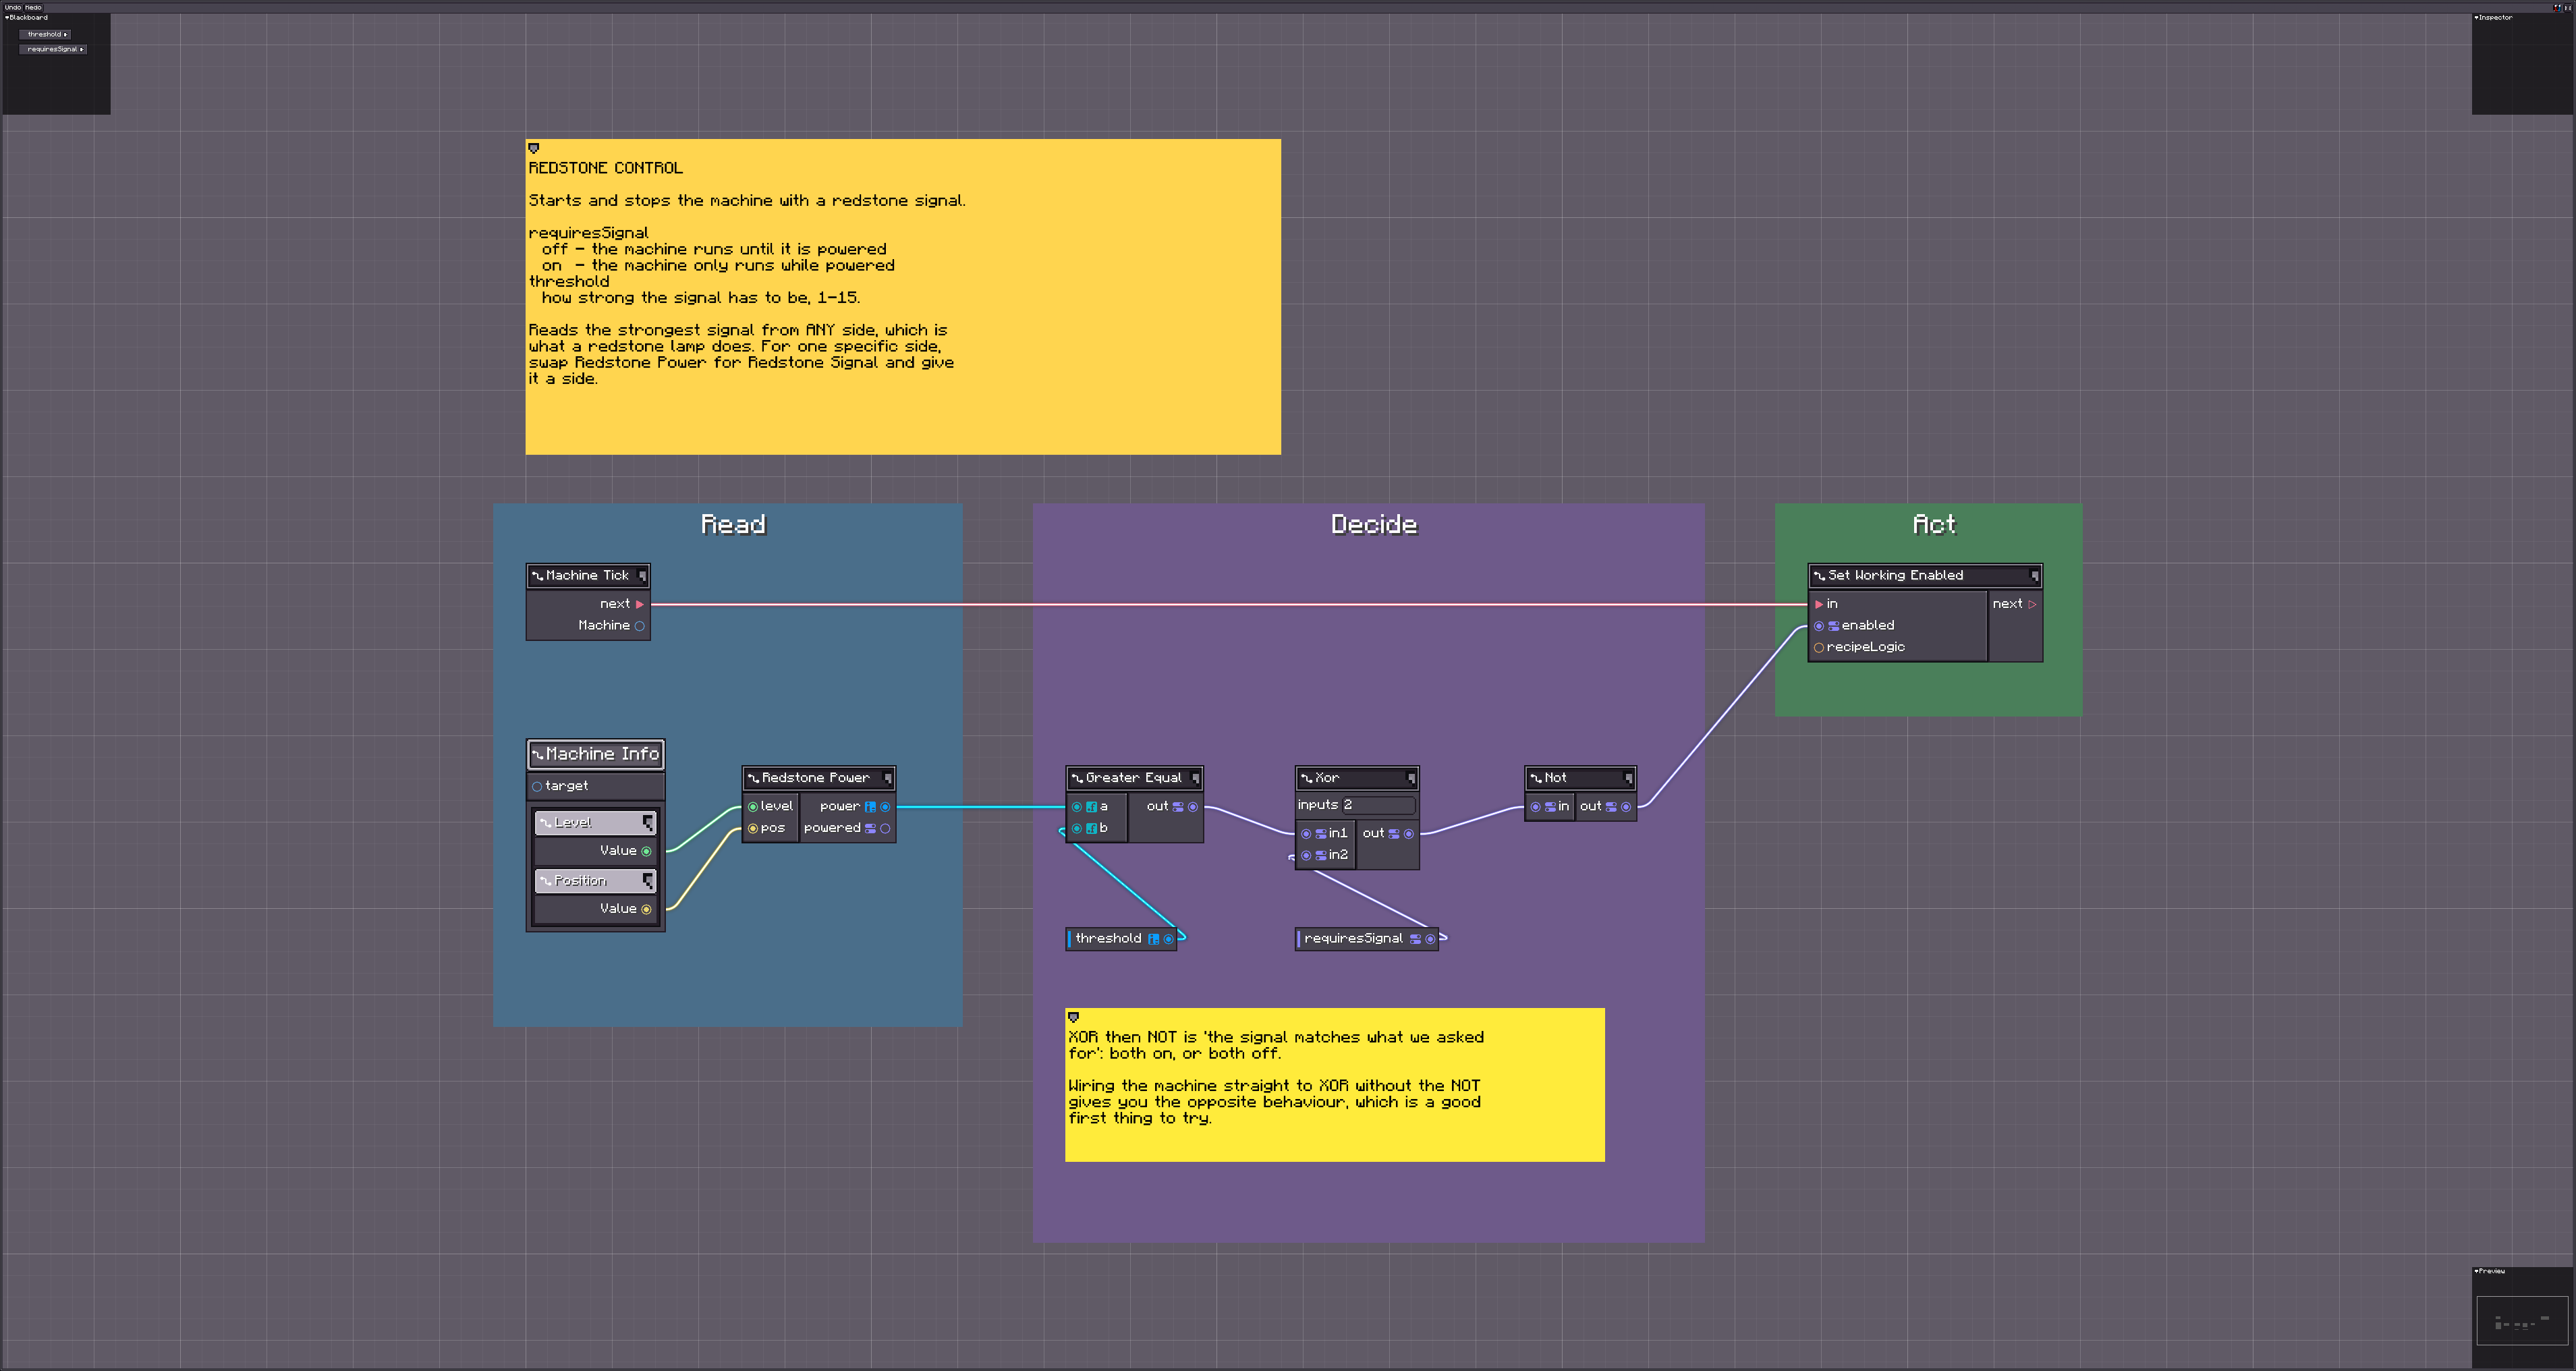The width and height of the screenshot is (2576, 1371).
Task: Click the float type icon beside a
Action: (x=1092, y=807)
